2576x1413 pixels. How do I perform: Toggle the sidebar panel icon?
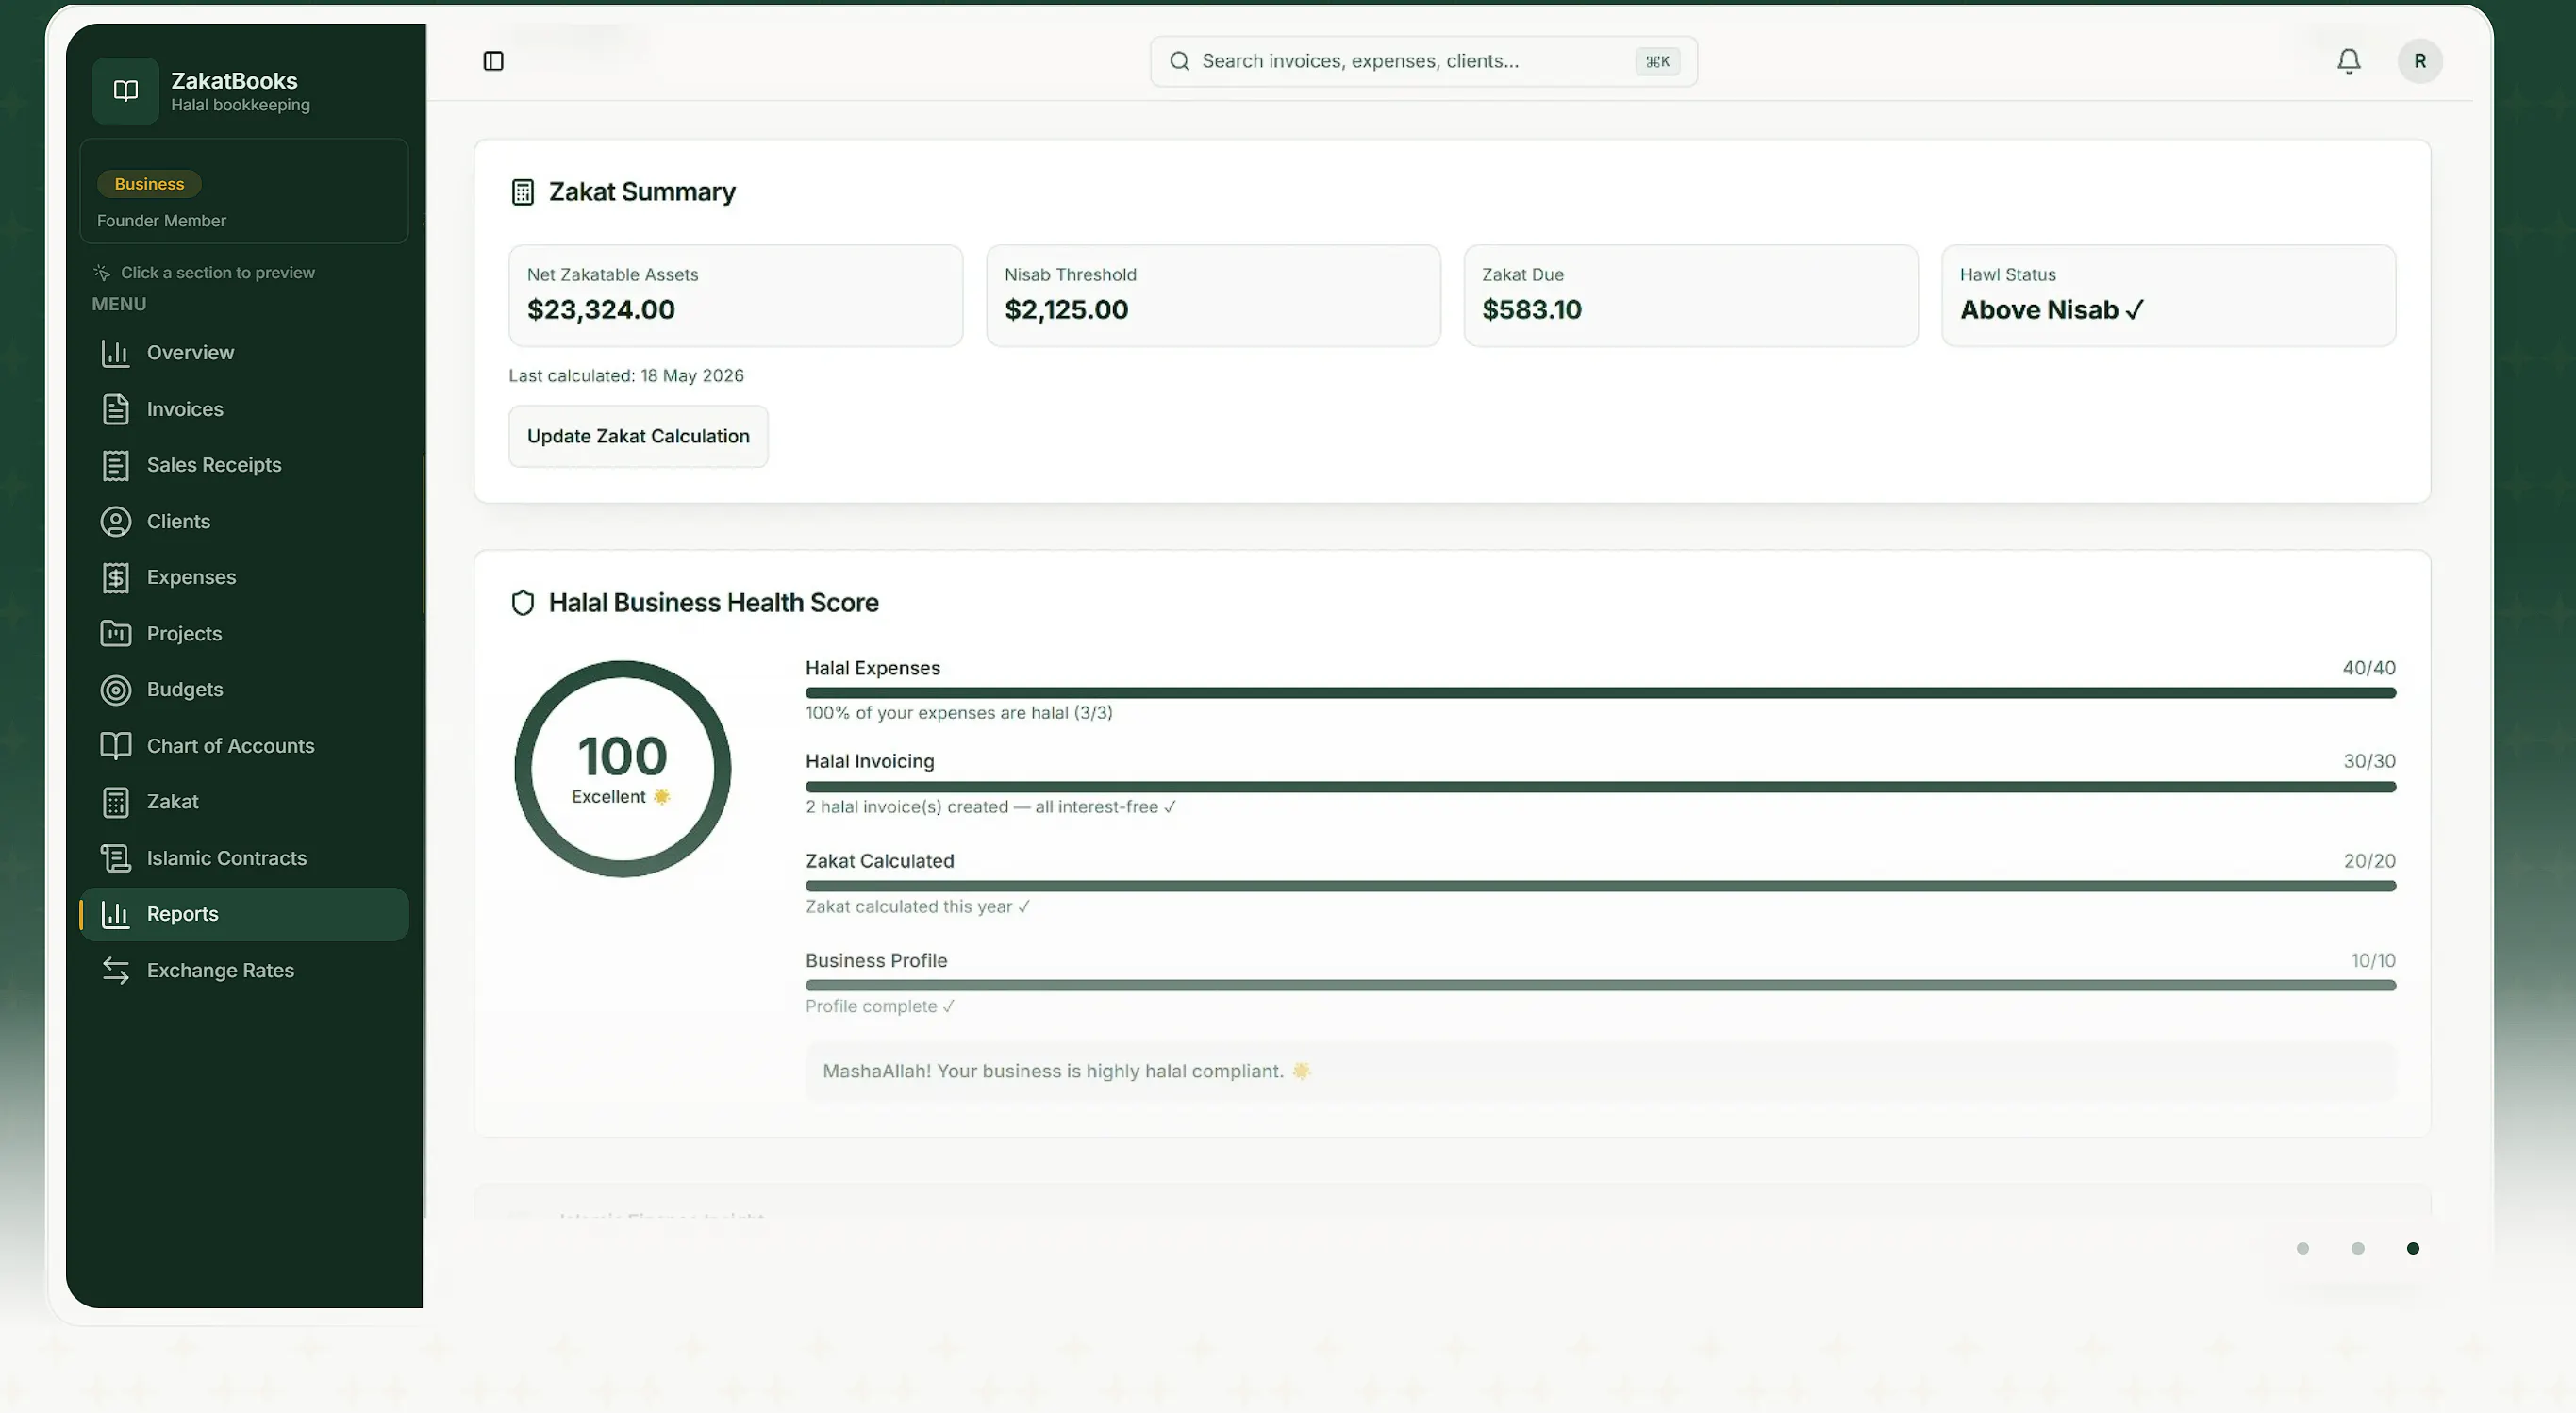(493, 61)
